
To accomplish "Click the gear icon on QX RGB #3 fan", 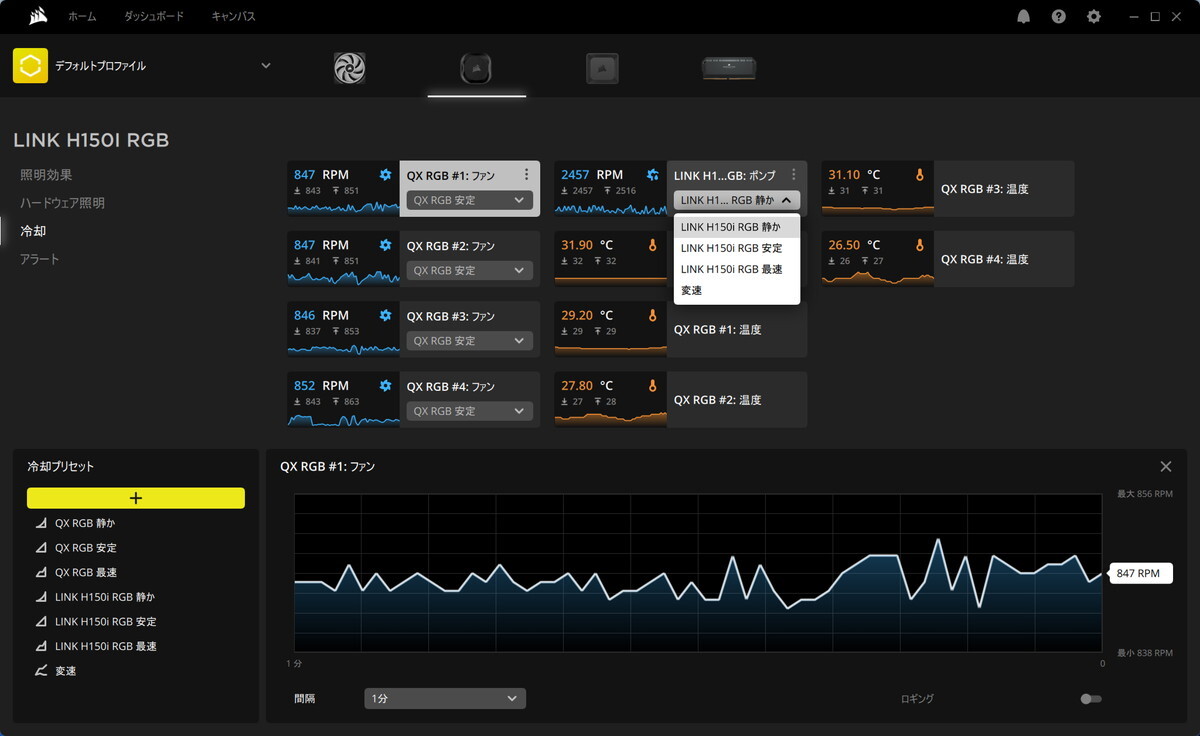I will [386, 315].
